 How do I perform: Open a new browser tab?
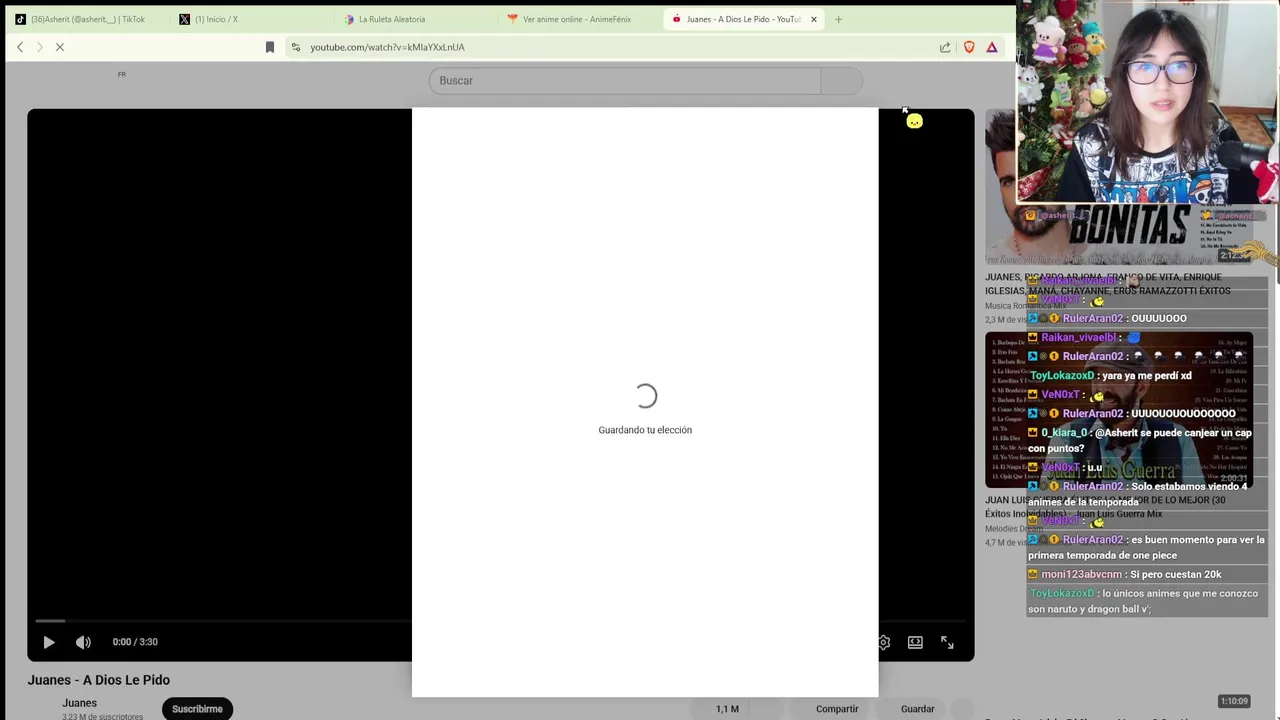838,19
